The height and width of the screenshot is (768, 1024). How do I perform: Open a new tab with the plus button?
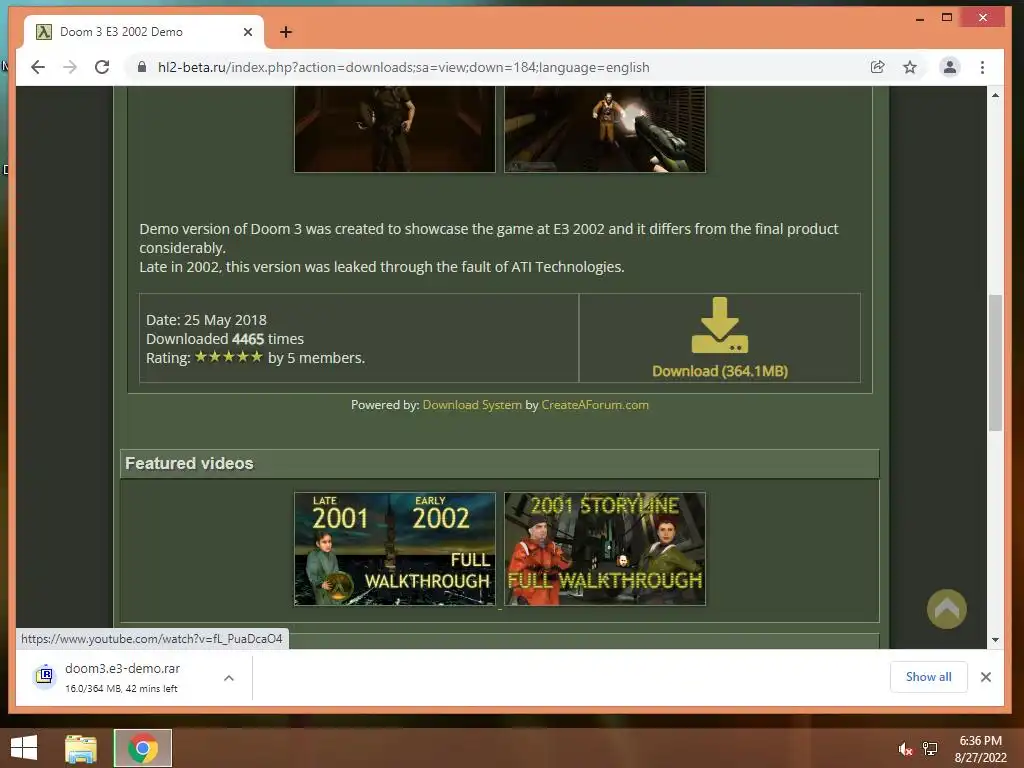tap(286, 32)
